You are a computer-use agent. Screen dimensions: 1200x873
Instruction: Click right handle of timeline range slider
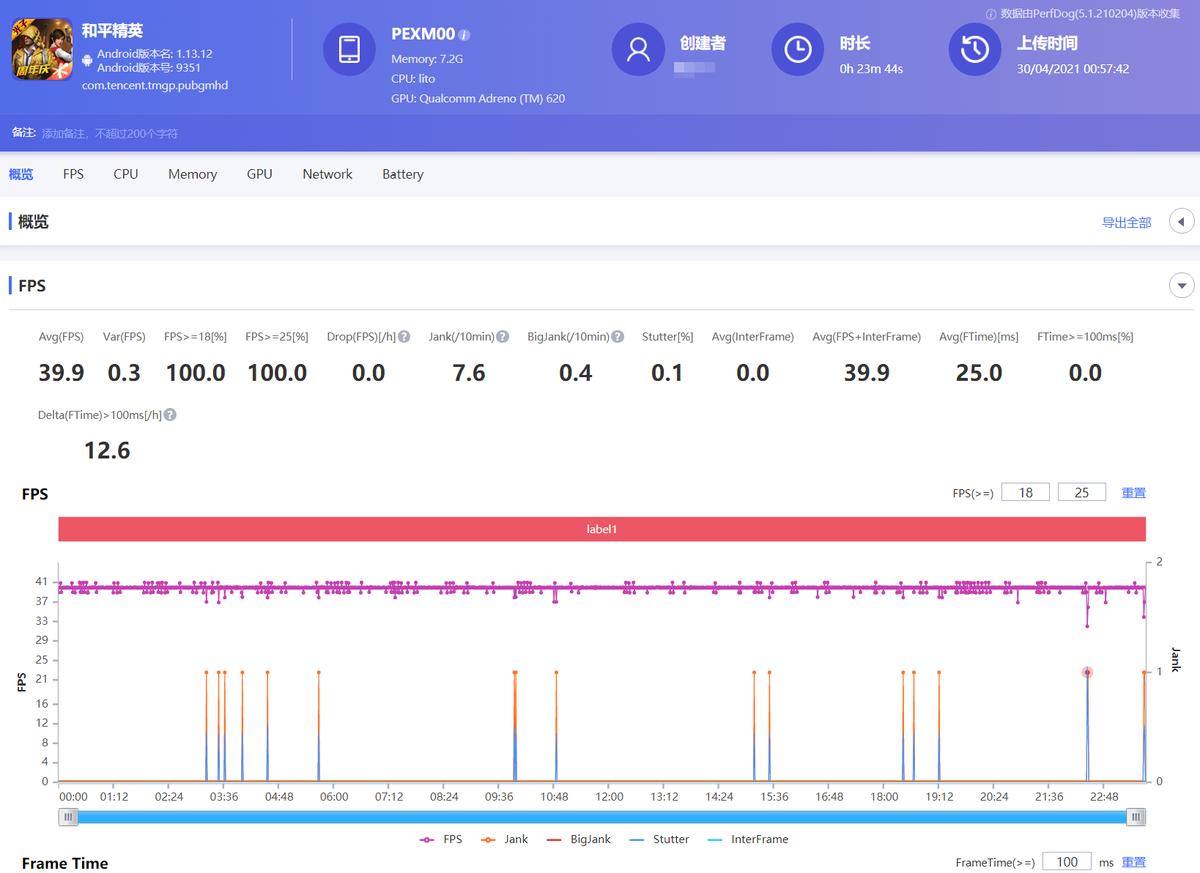point(1135,817)
